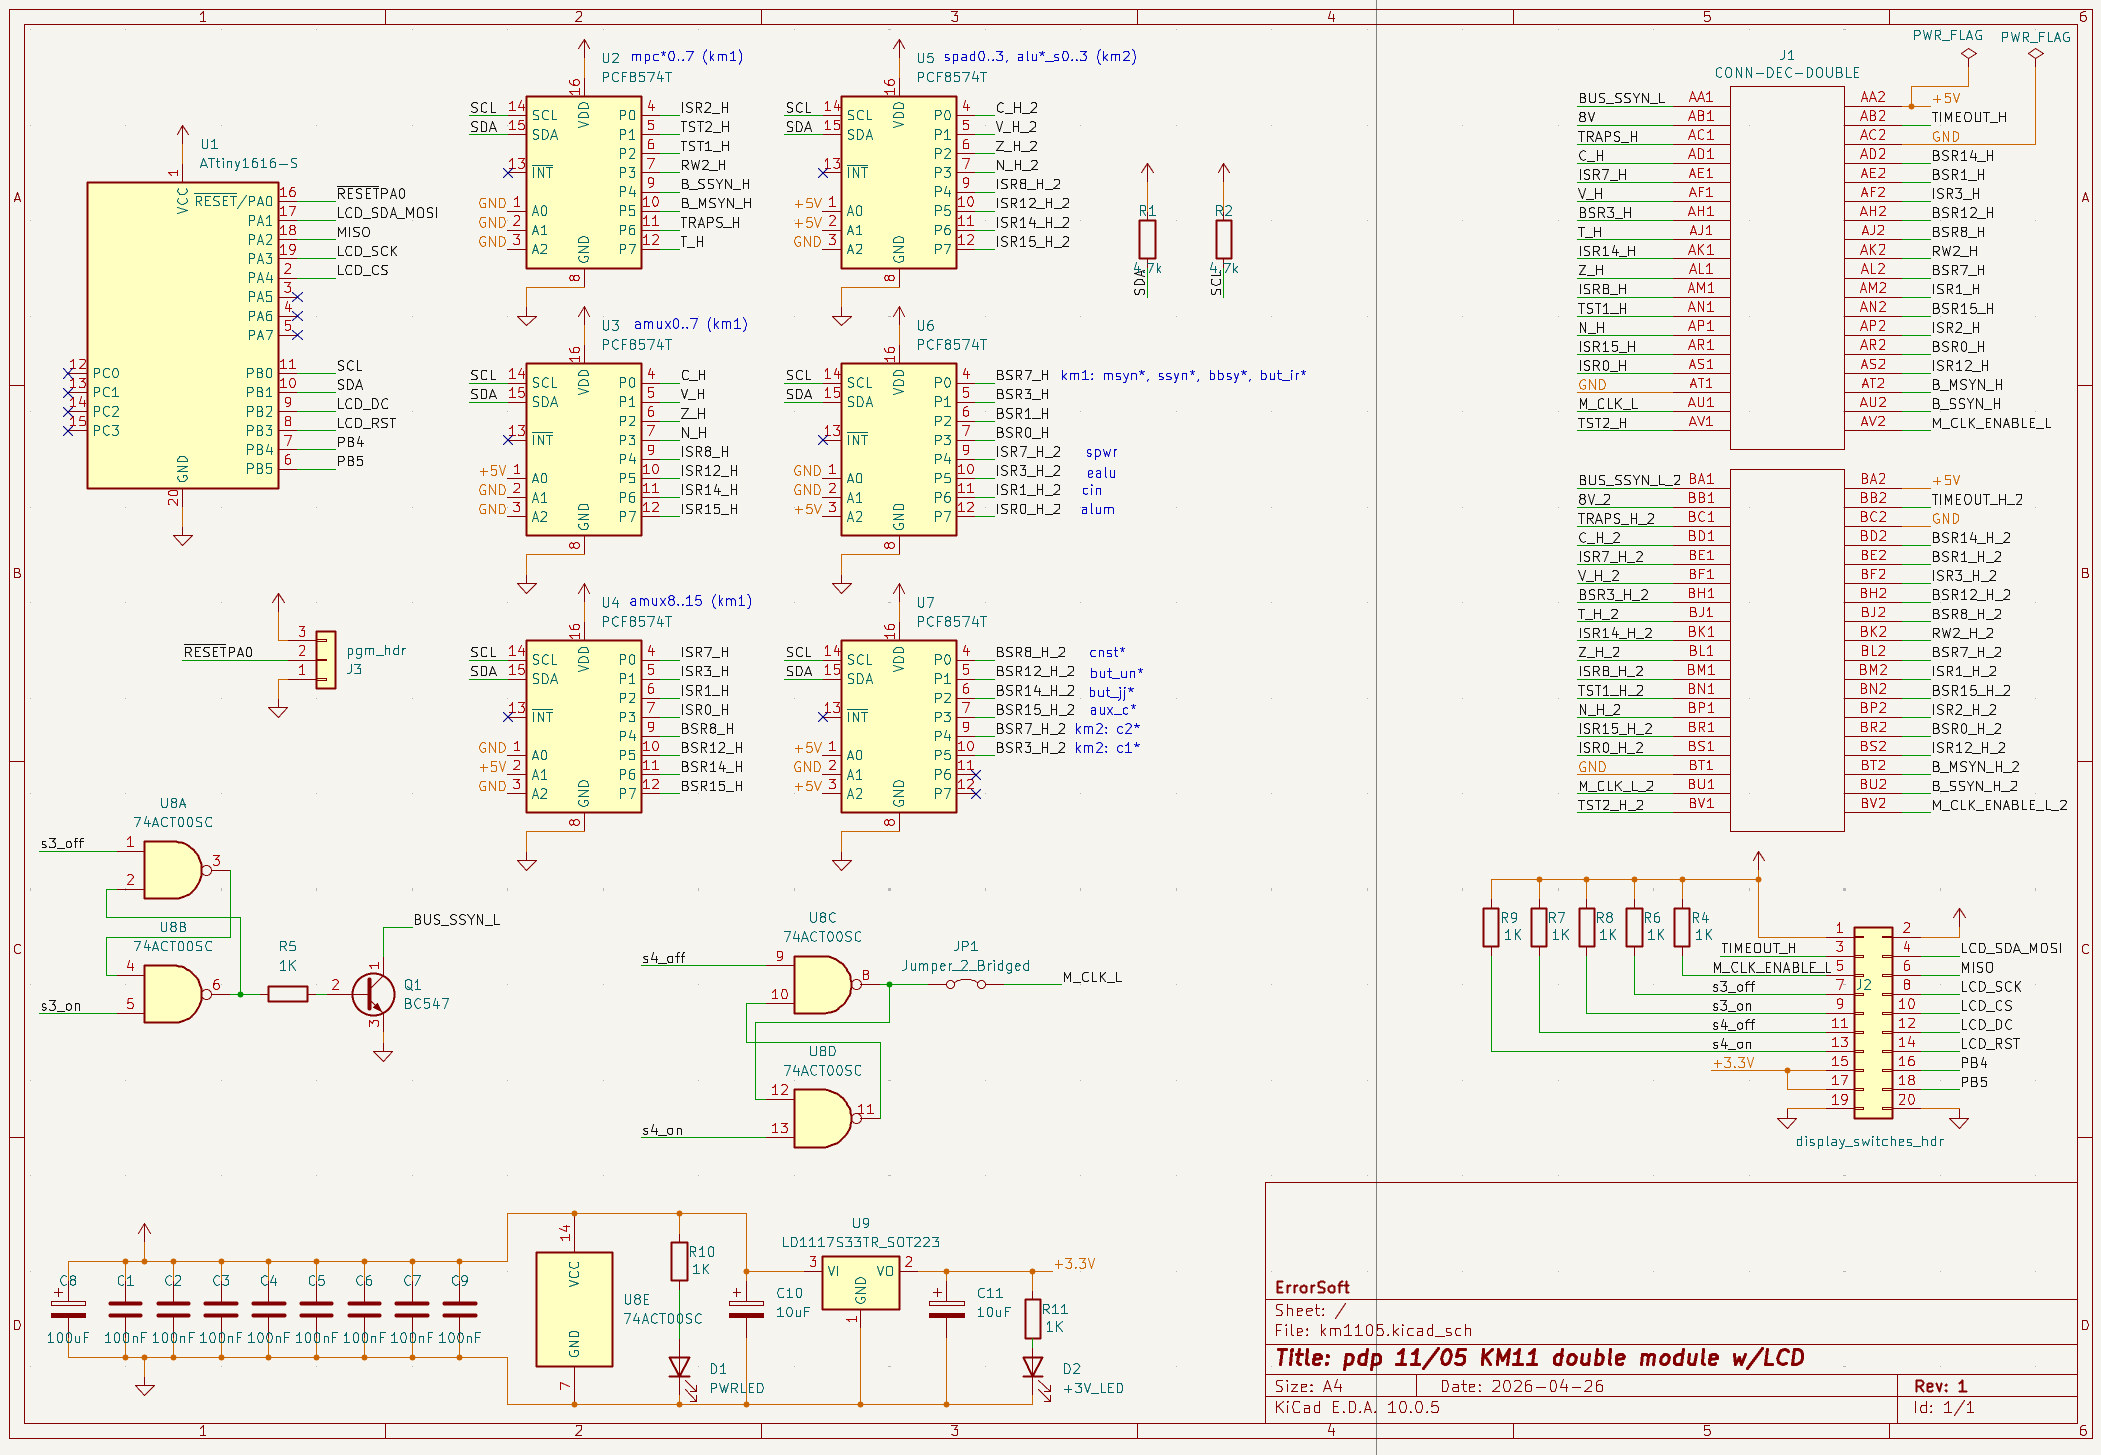
Task: Click the C9 100nF capacitor symbol
Action: (460, 1309)
